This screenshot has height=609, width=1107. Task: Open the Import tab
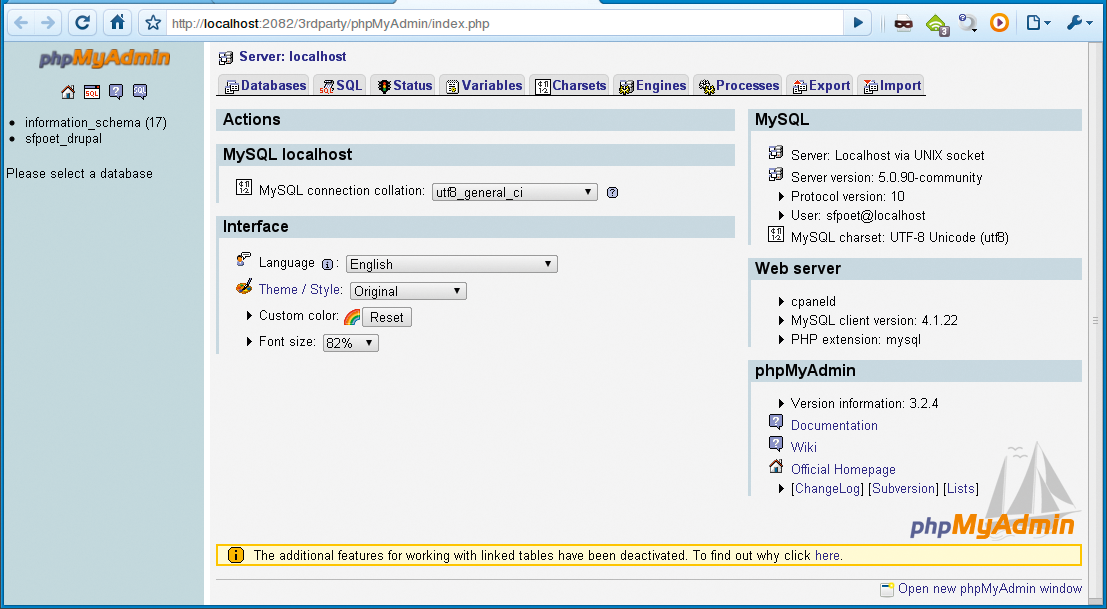(x=892, y=85)
